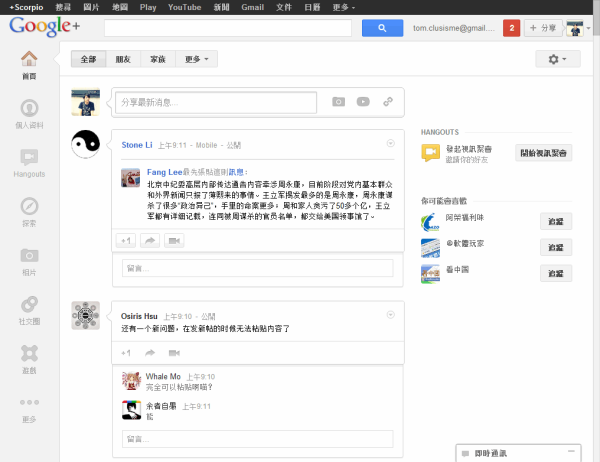This screenshot has width=600, height=462.
Task: Start a hangout from the Stone Li post
Action: click(x=174, y=241)
